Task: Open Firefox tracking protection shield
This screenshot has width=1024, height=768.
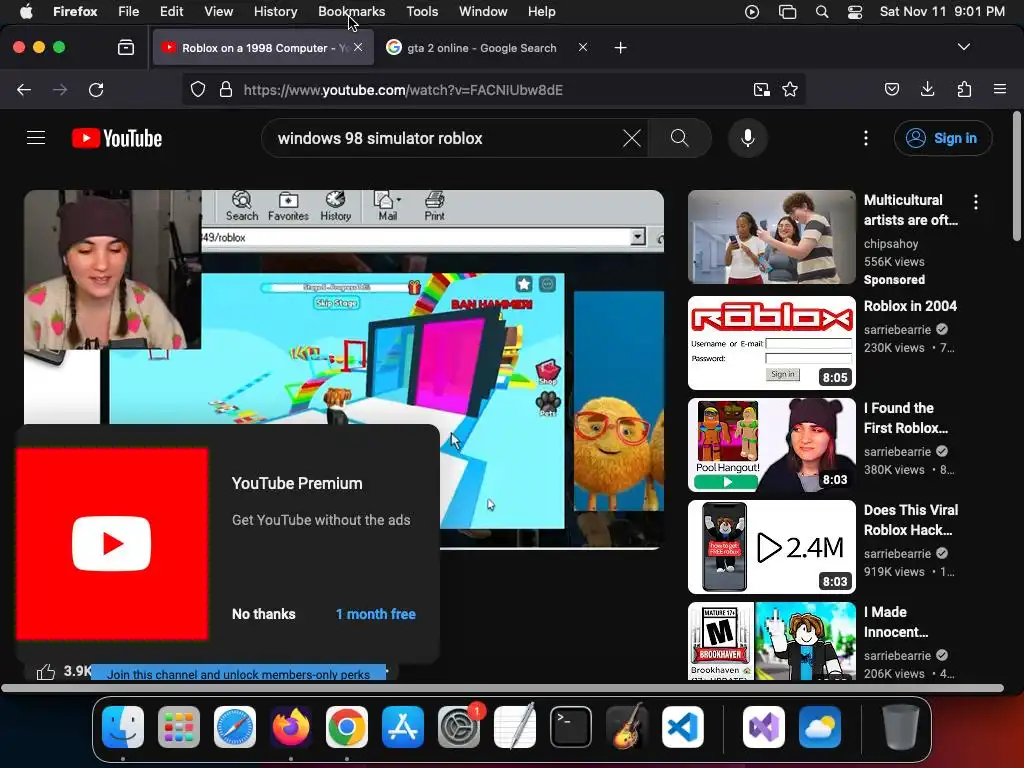Action: click(198, 89)
